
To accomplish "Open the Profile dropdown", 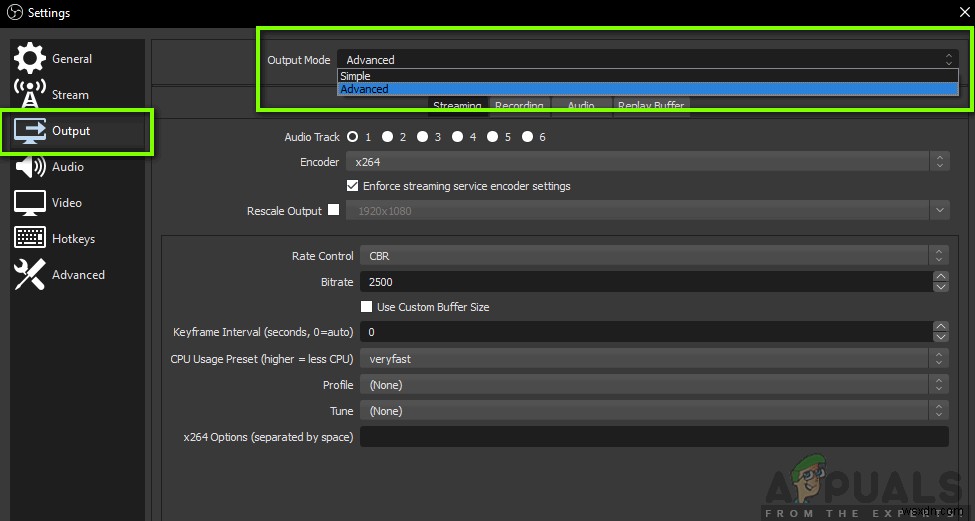I will (654, 385).
